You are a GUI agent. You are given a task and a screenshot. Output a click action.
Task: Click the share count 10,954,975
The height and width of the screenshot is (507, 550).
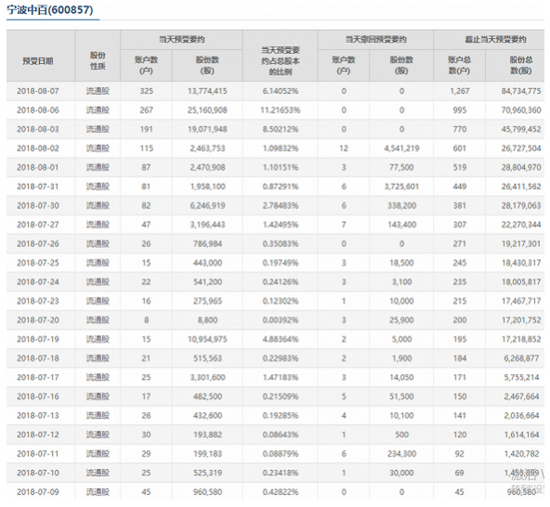coord(207,339)
